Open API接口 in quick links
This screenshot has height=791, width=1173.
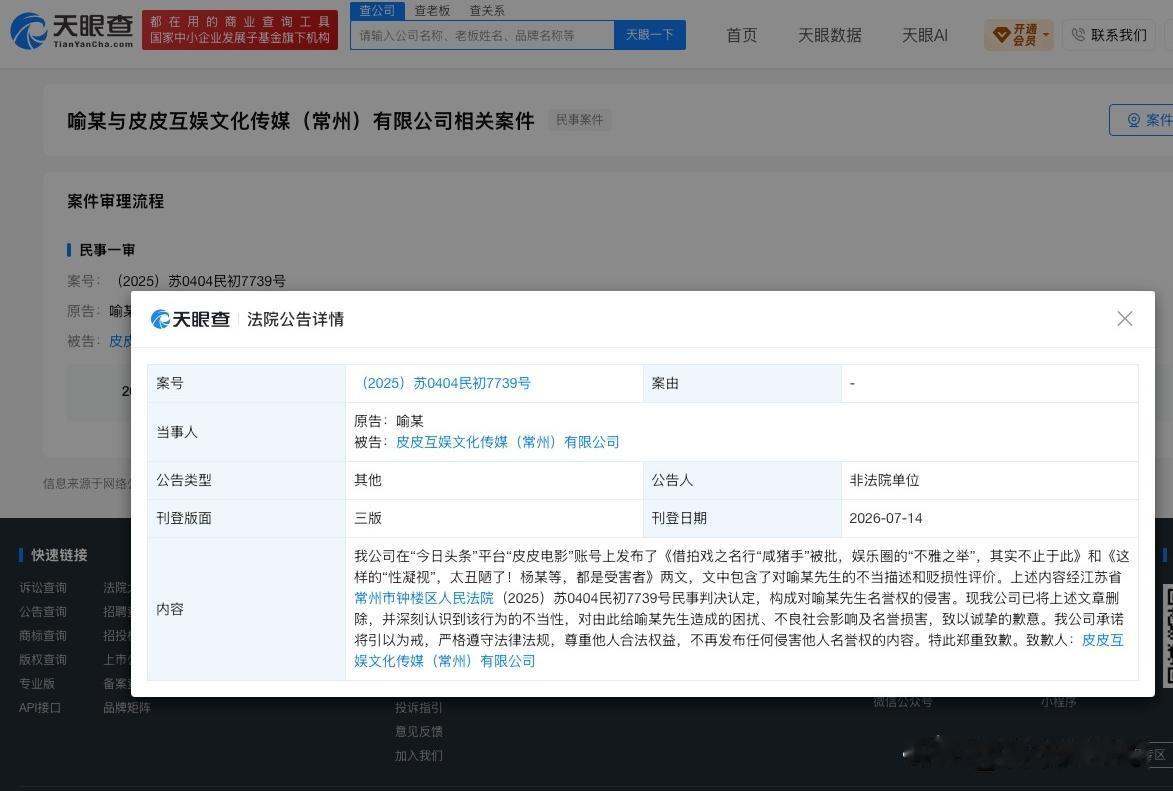[40, 707]
